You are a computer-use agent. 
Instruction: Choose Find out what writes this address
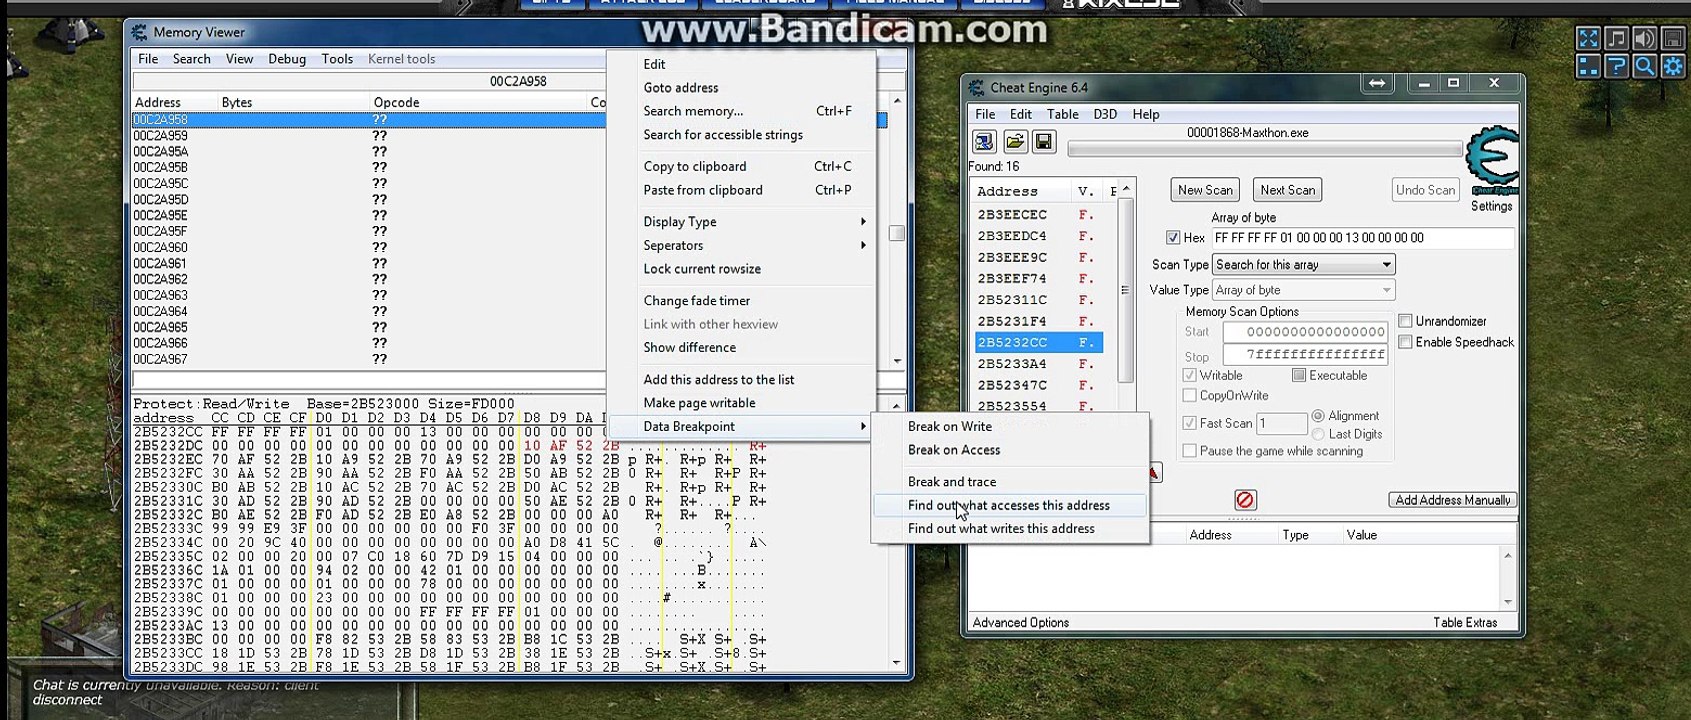(1009, 529)
